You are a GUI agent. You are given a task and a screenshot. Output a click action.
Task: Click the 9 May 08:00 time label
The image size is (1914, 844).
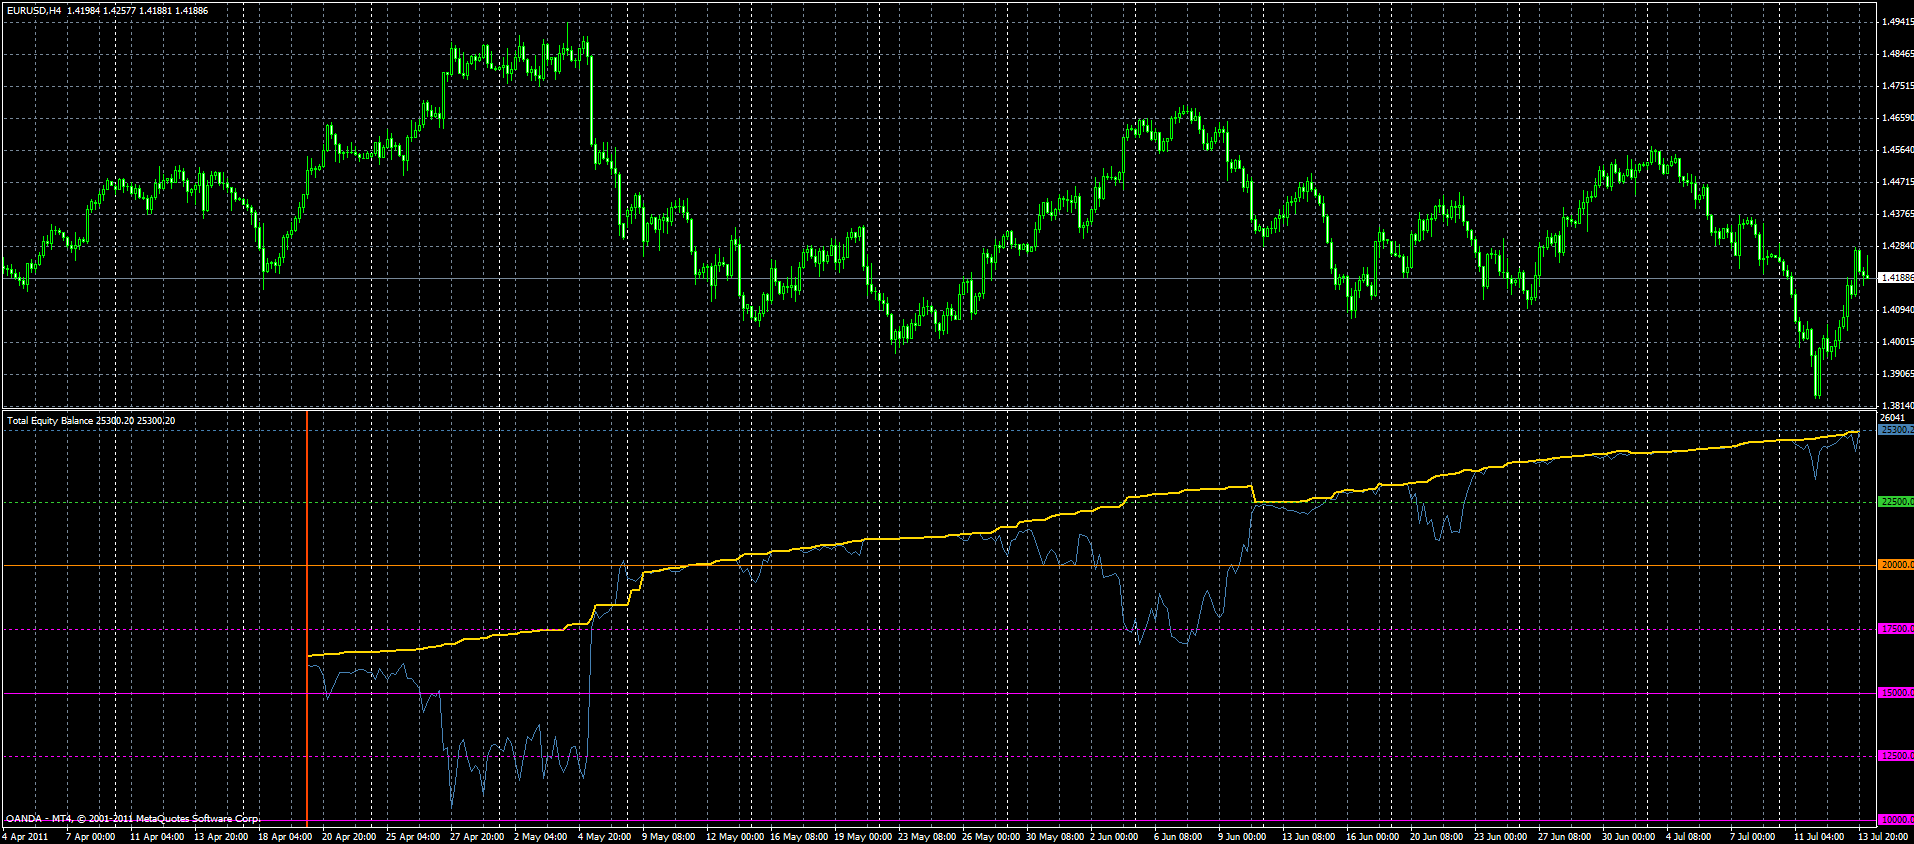click(669, 837)
